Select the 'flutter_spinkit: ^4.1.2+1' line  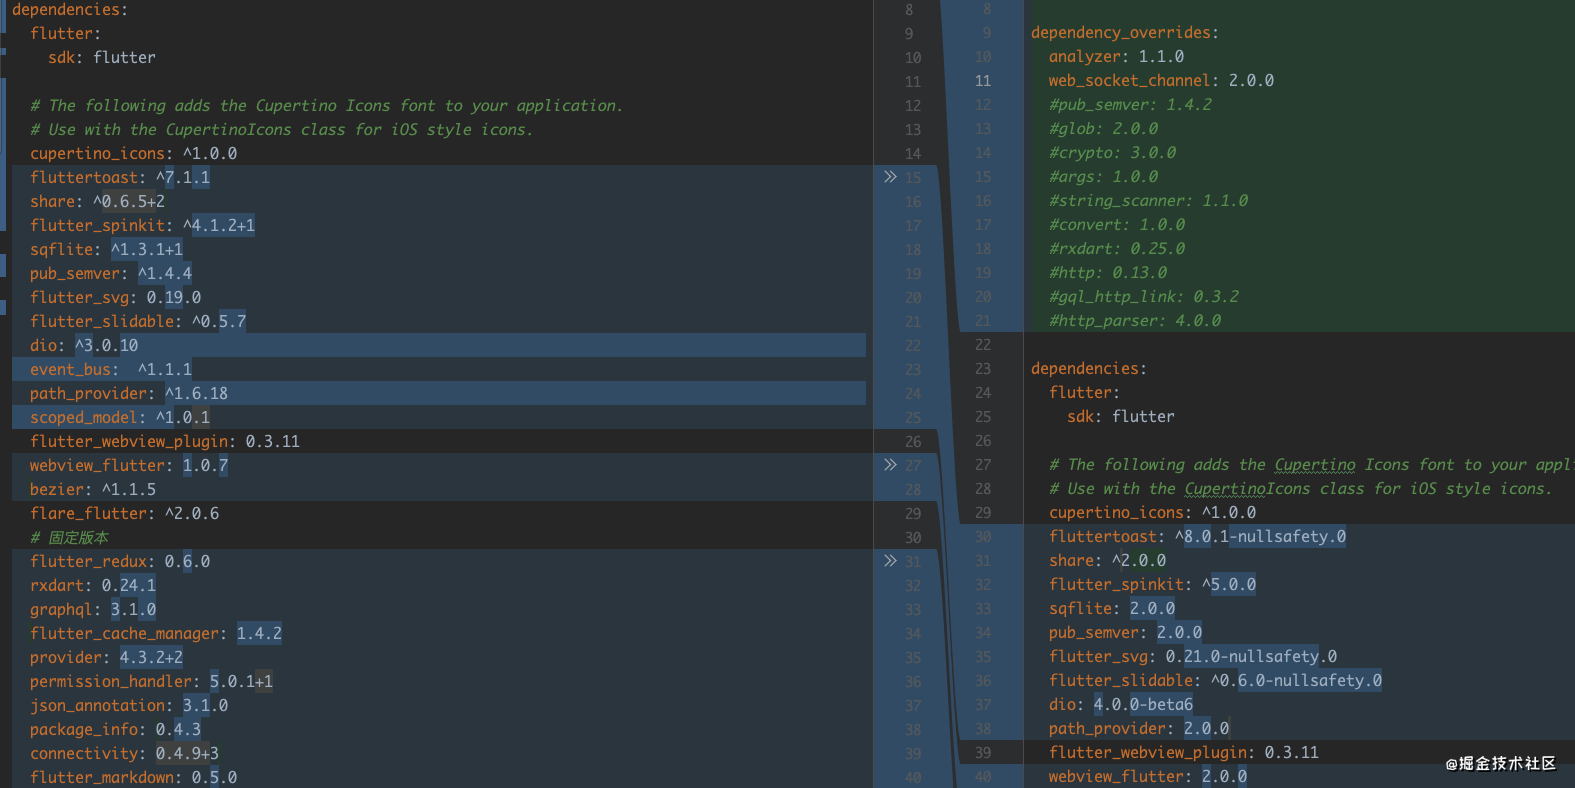tap(142, 225)
